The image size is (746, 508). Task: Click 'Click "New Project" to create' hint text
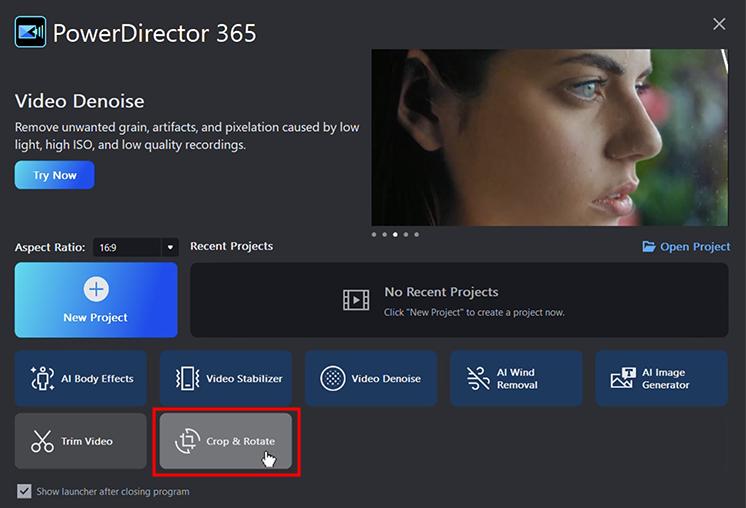coord(474,313)
